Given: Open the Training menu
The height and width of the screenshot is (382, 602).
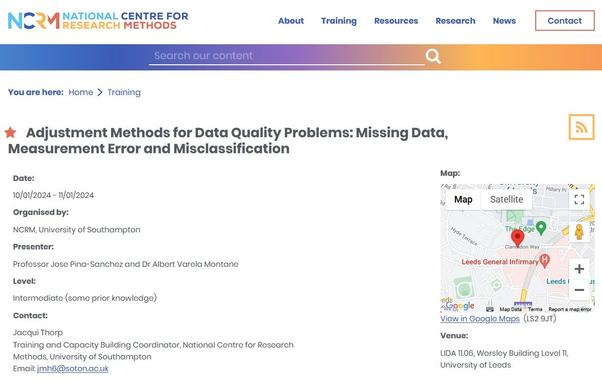Looking at the screenshot, I should [339, 21].
